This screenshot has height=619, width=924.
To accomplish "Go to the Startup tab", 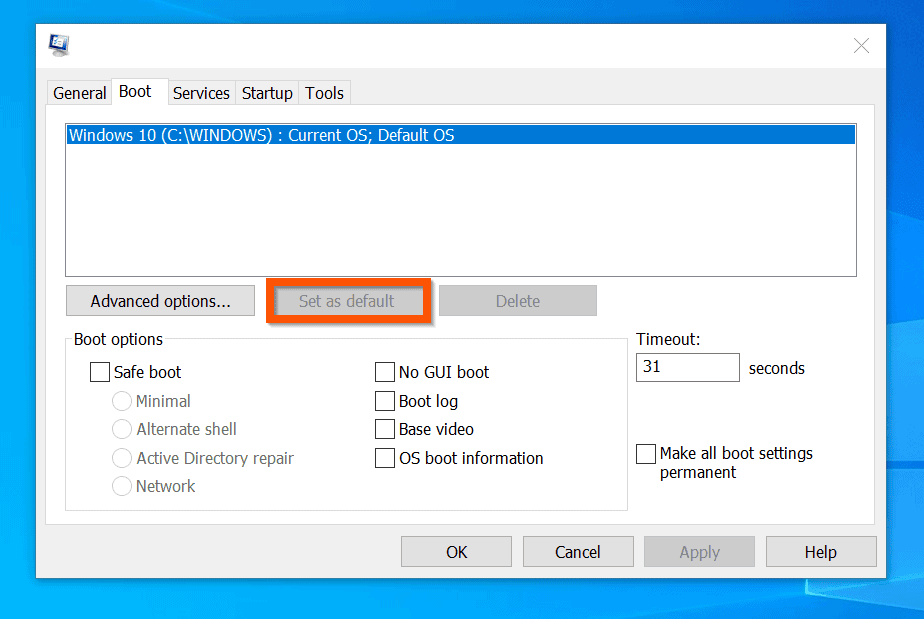I will tap(267, 93).
